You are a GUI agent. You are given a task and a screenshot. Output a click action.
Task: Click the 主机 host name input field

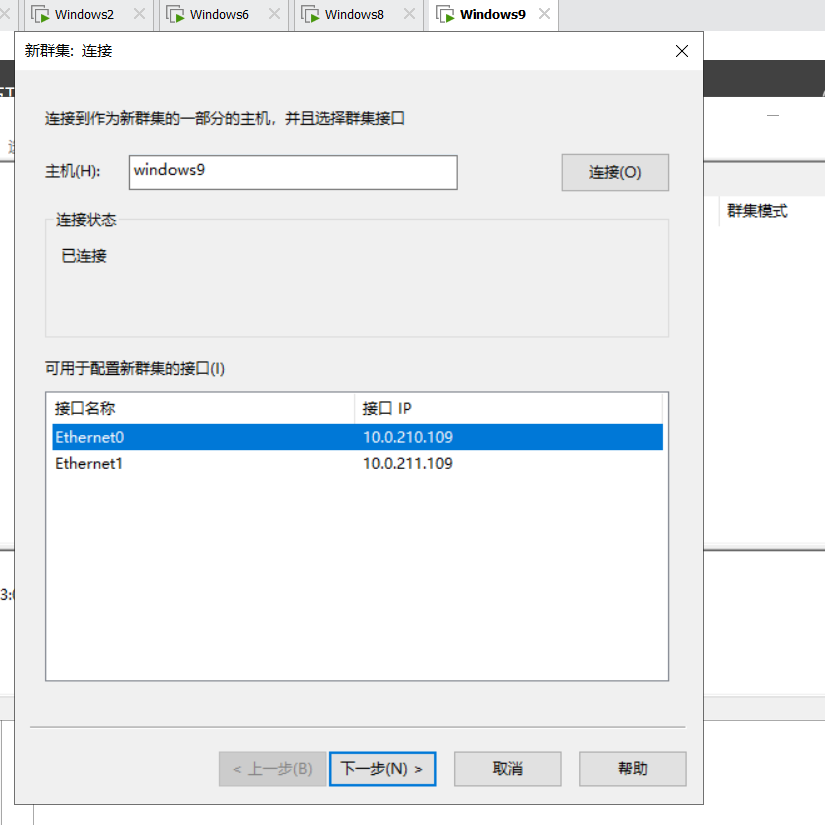click(x=293, y=172)
